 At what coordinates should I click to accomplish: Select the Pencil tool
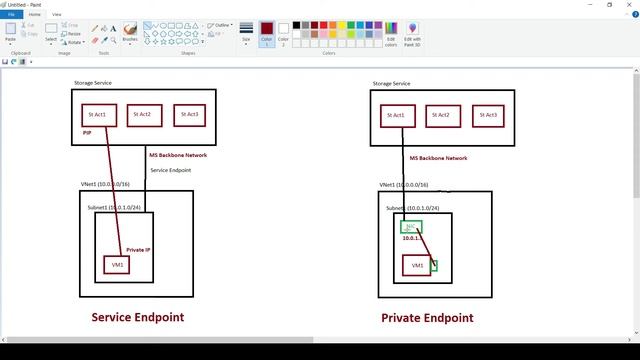coord(95,29)
